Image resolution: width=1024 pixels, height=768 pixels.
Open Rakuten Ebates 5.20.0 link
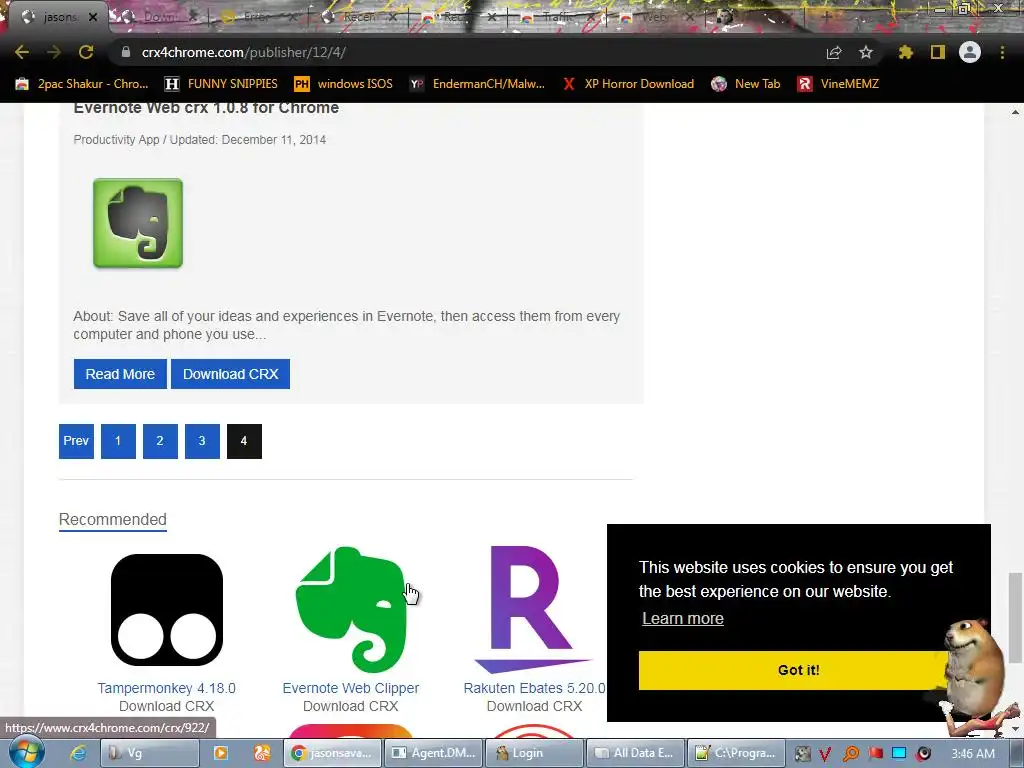tap(534, 688)
